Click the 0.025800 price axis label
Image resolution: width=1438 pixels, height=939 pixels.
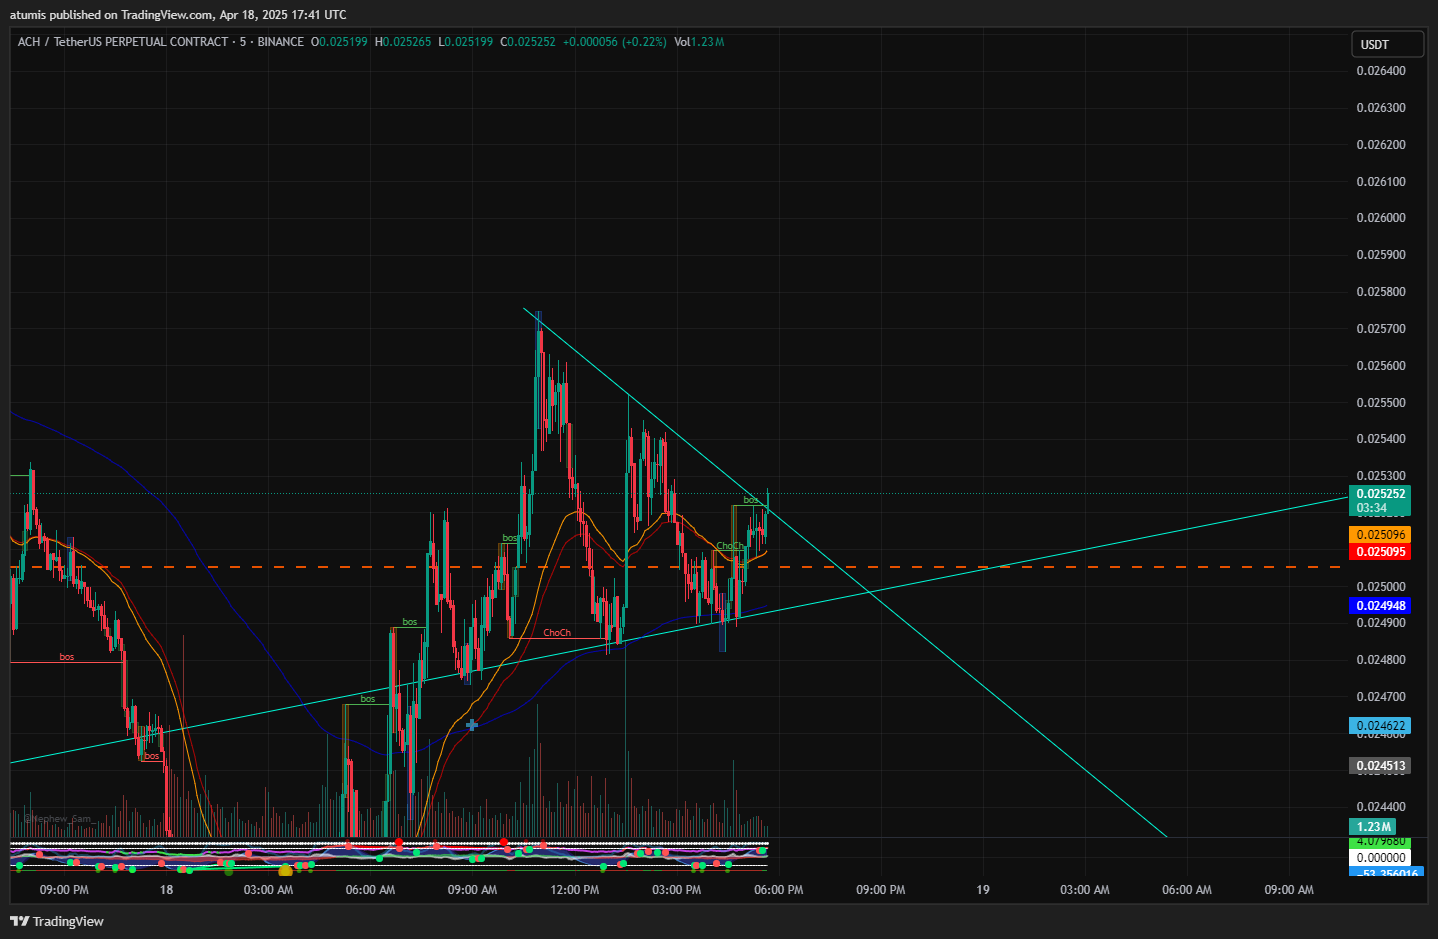[x=1380, y=292]
